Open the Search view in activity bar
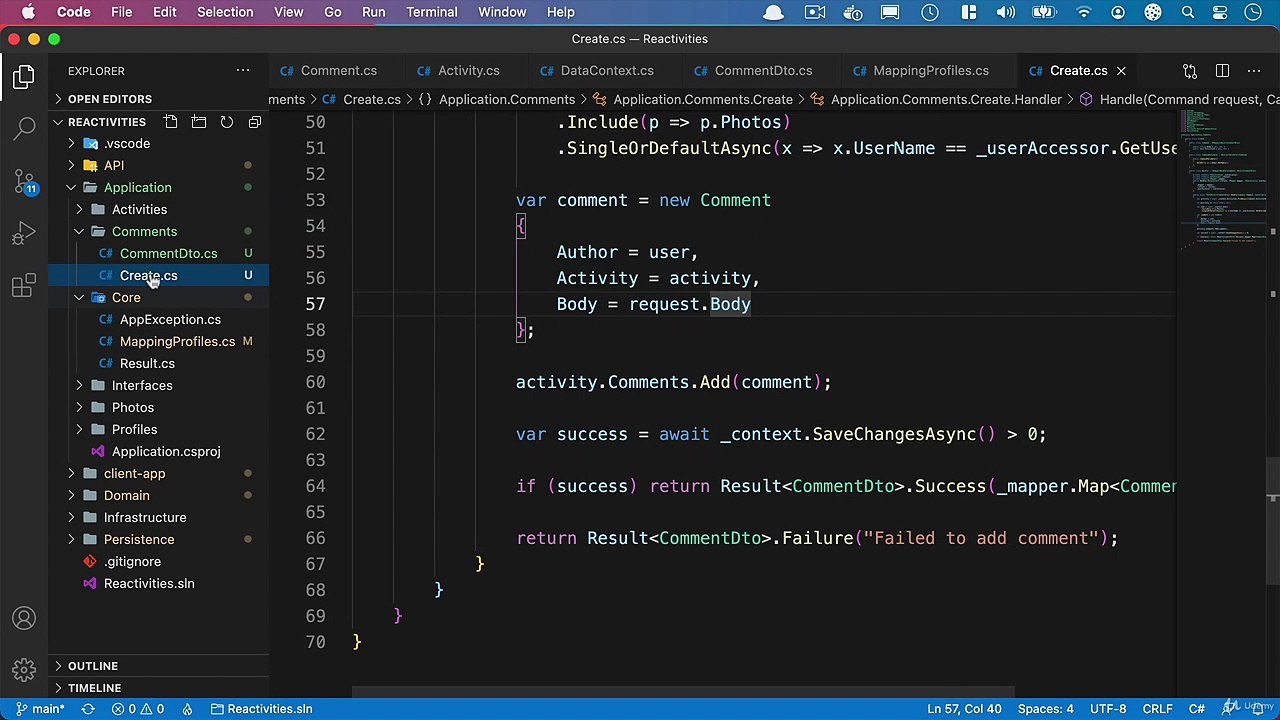Screen dimensions: 1280x720 click(25, 129)
